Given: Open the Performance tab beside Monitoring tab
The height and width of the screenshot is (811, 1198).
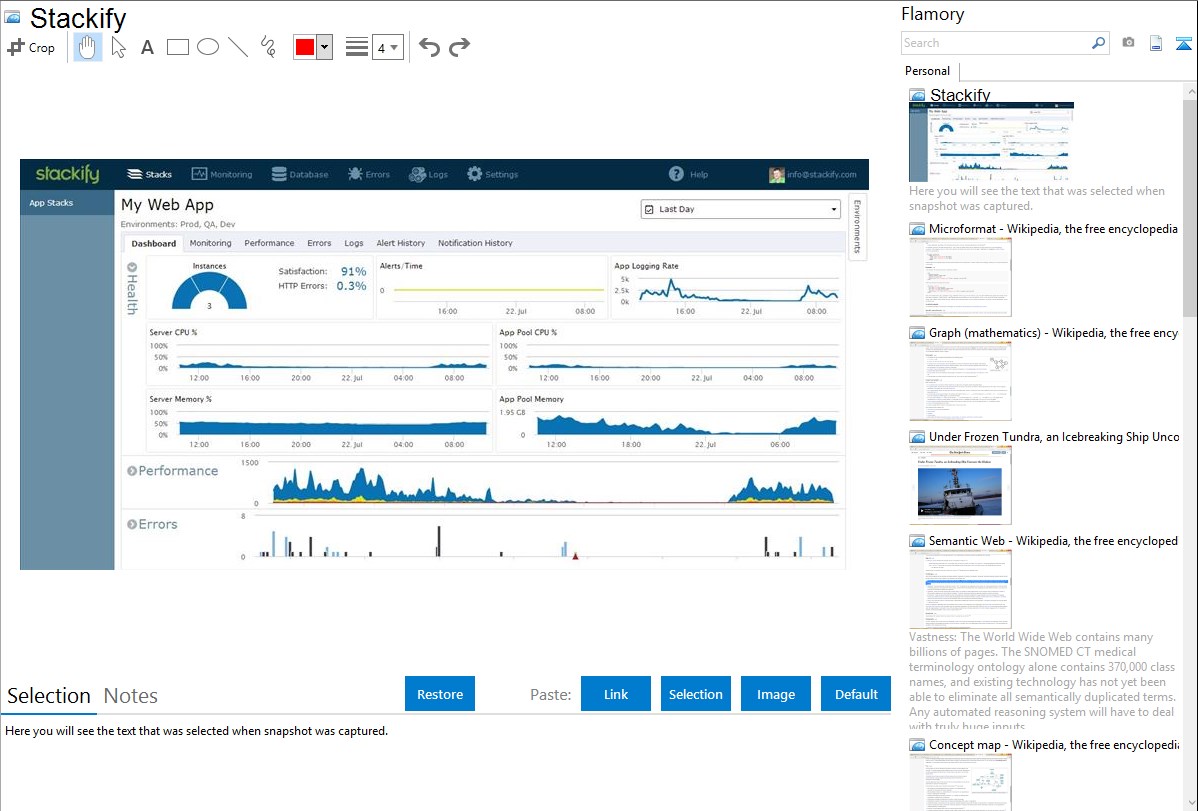Looking at the screenshot, I should point(269,243).
